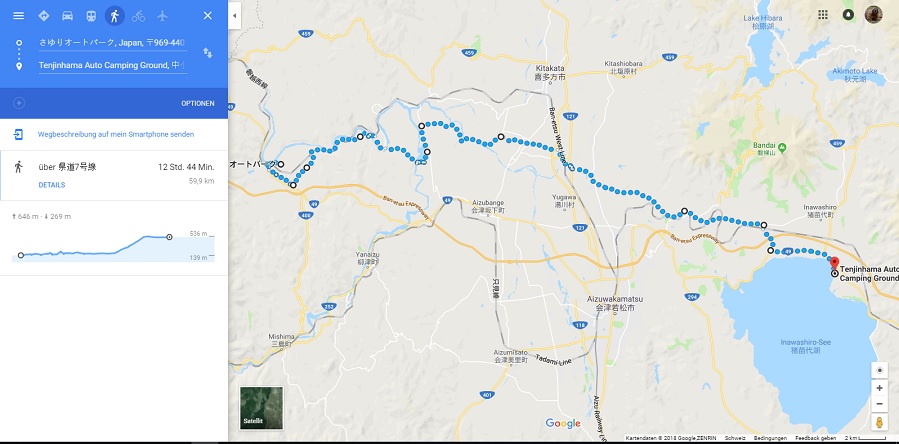Swap start and destination points
Image resolution: width=899 pixels, height=444 pixels.
coord(208,53)
